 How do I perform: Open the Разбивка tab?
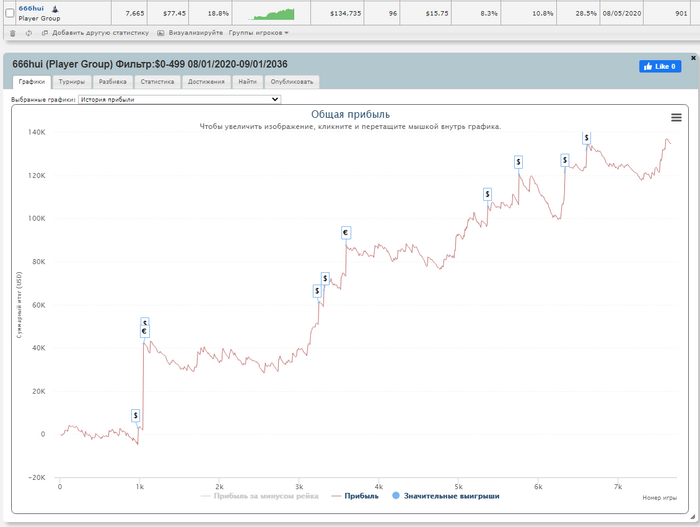click(x=112, y=82)
